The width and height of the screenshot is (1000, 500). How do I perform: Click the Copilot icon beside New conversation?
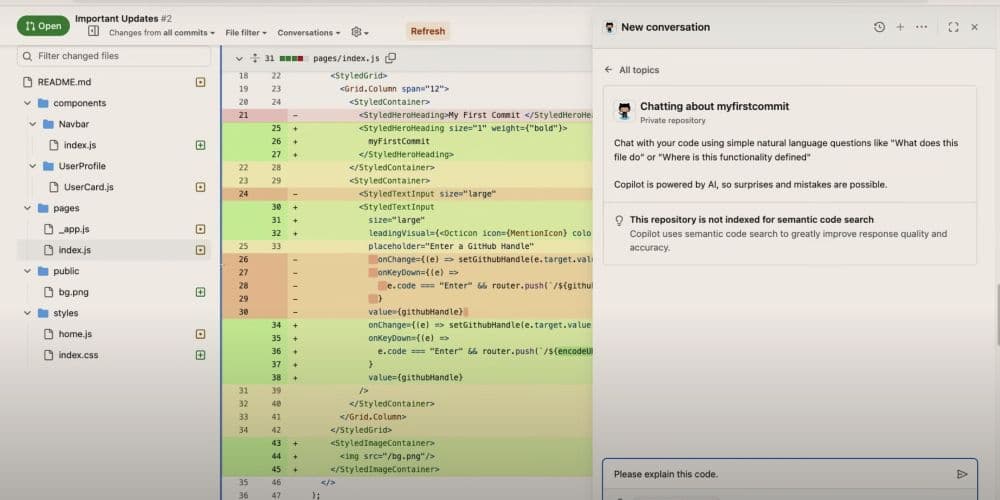[x=610, y=27]
